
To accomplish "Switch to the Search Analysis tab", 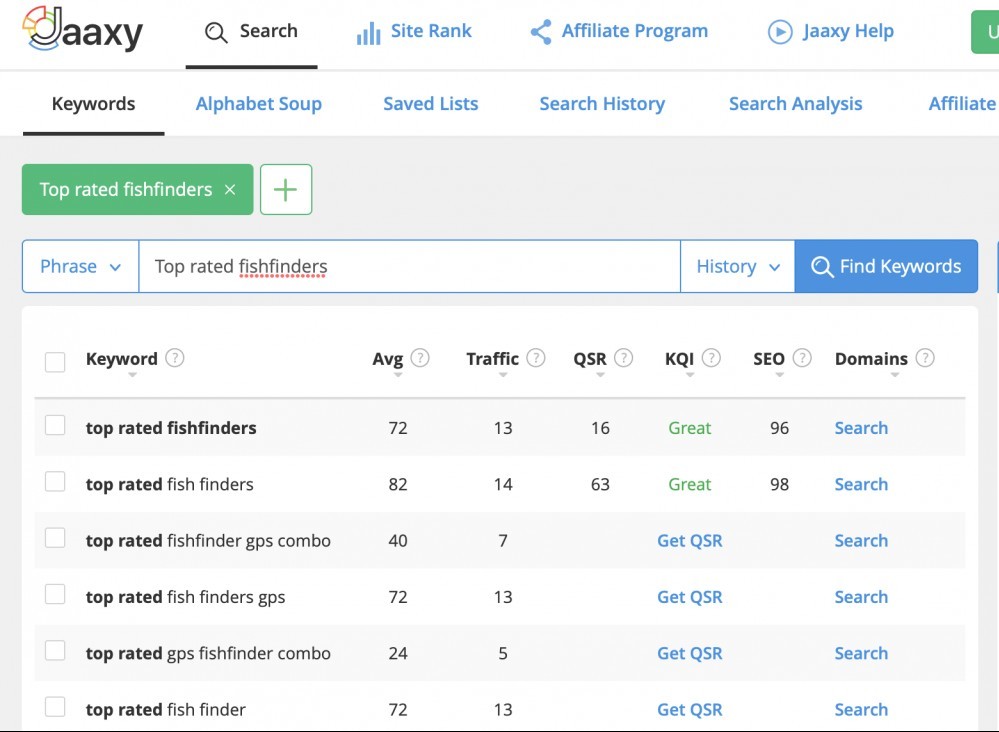I will [796, 104].
